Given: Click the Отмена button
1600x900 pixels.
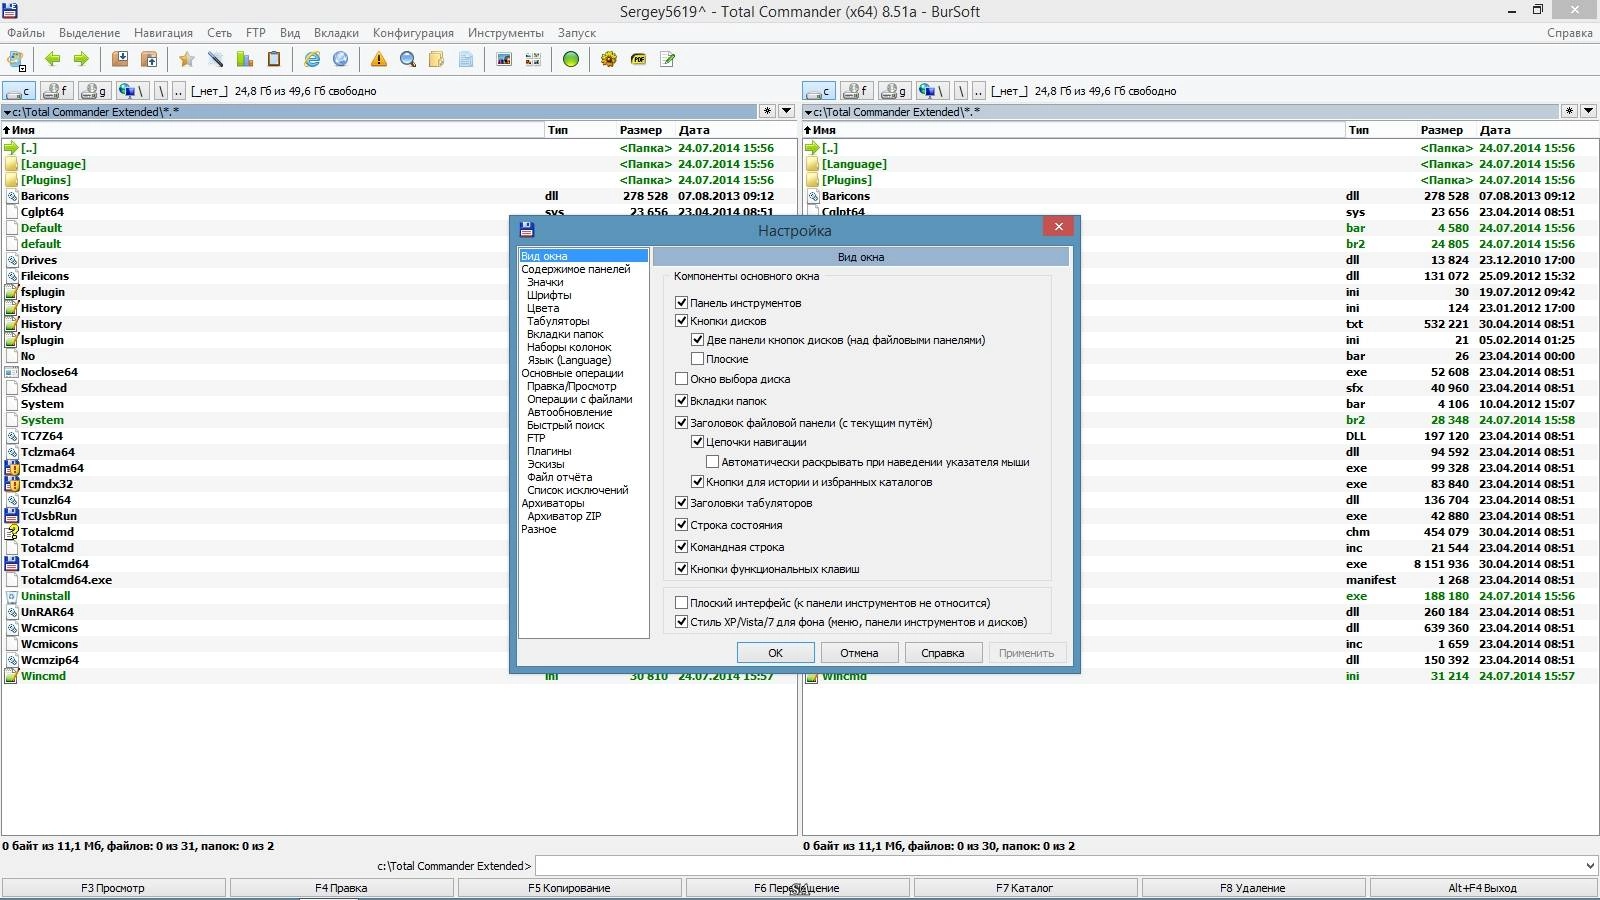Looking at the screenshot, I should pos(859,653).
